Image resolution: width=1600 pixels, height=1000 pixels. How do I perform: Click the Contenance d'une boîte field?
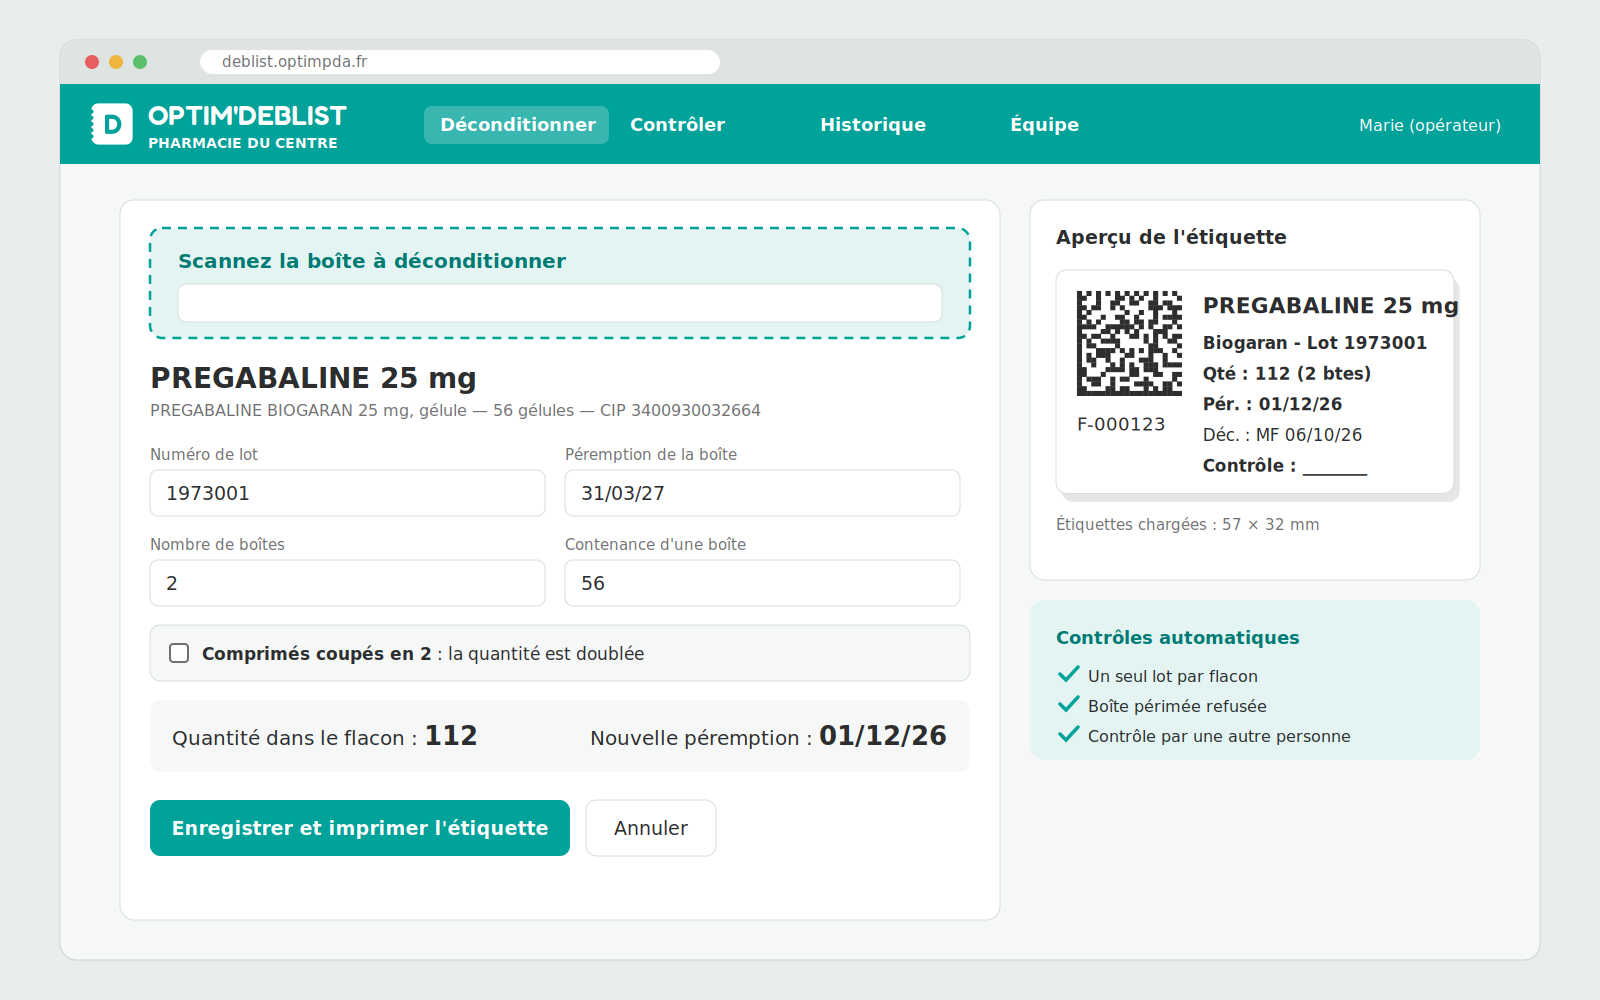[x=762, y=583]
